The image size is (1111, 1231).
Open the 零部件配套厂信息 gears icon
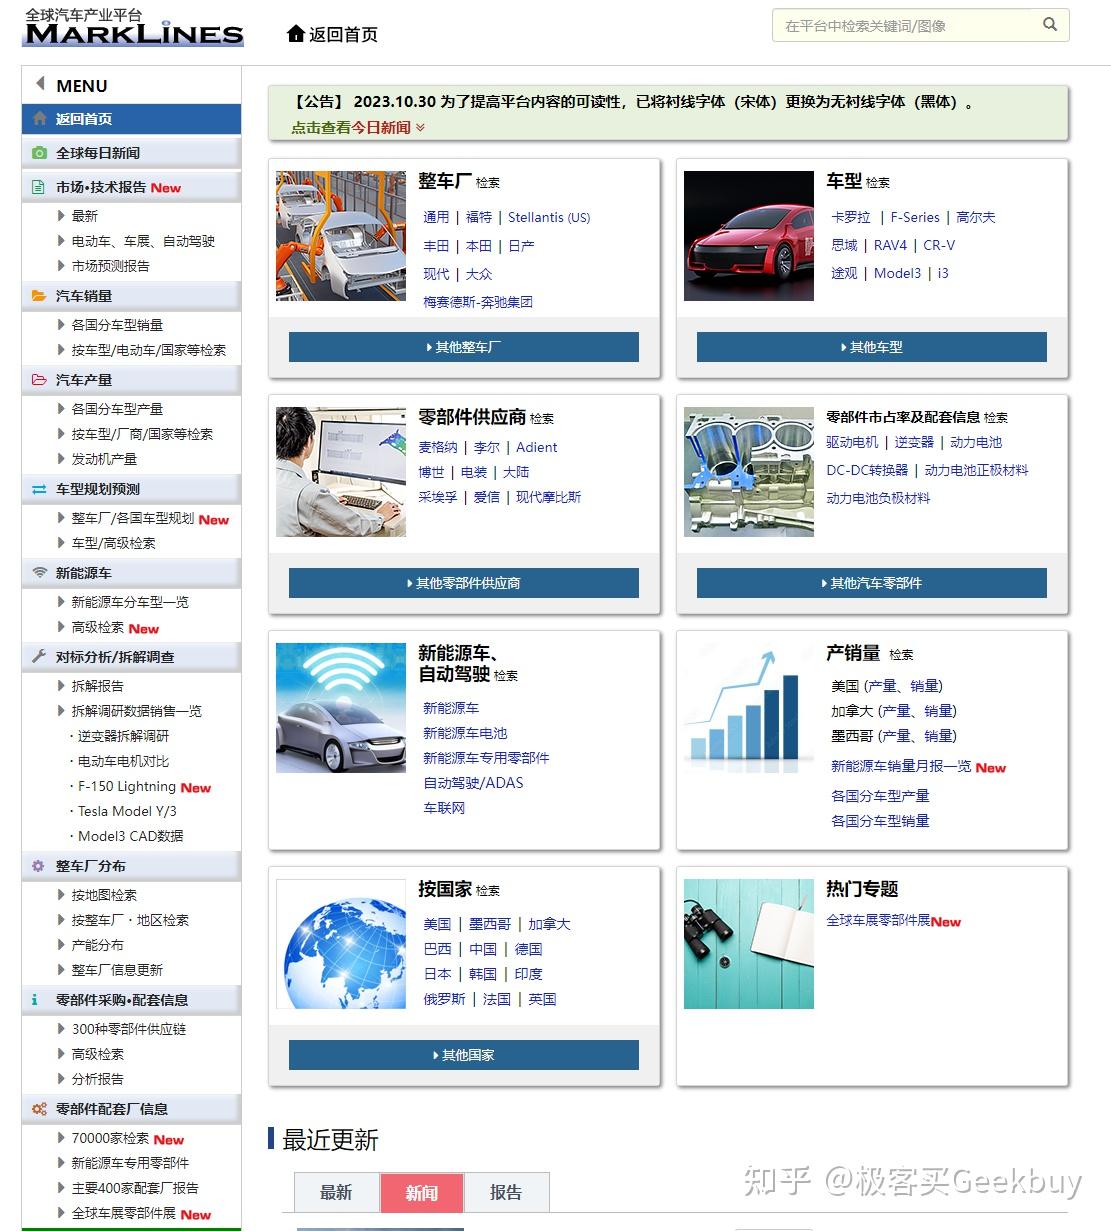pos(38,1108)
